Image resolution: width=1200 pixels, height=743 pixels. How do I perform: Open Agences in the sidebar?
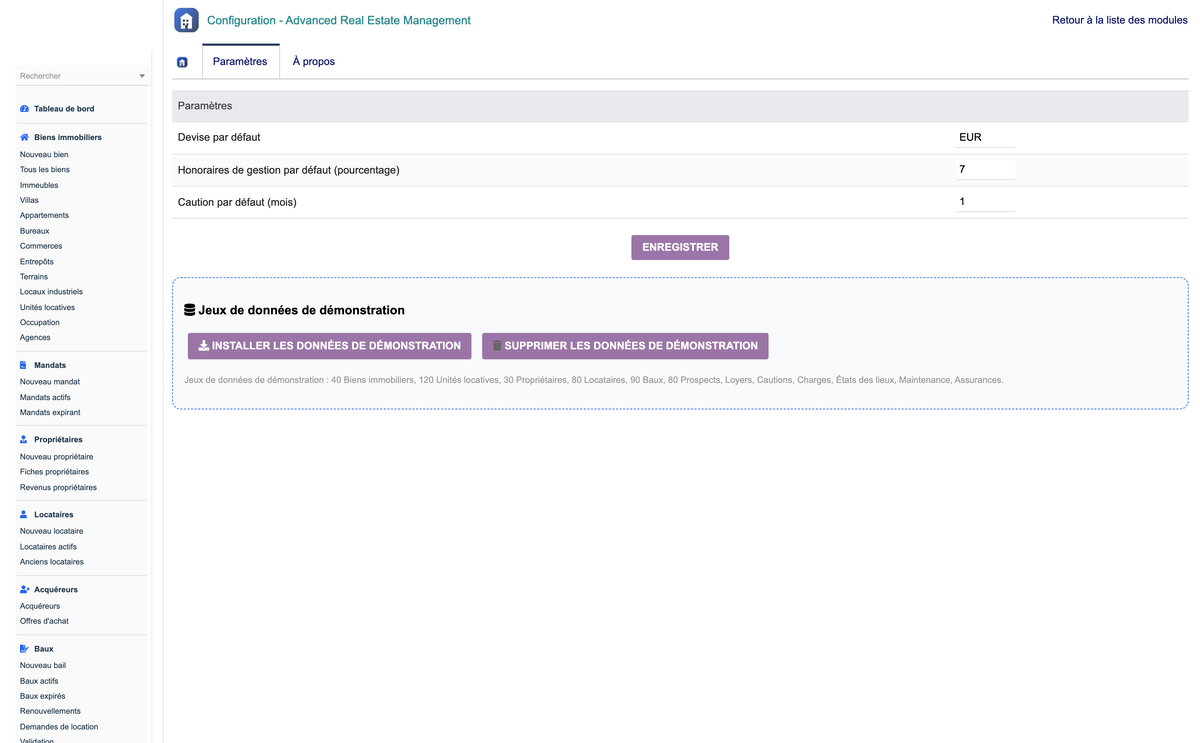35,337
